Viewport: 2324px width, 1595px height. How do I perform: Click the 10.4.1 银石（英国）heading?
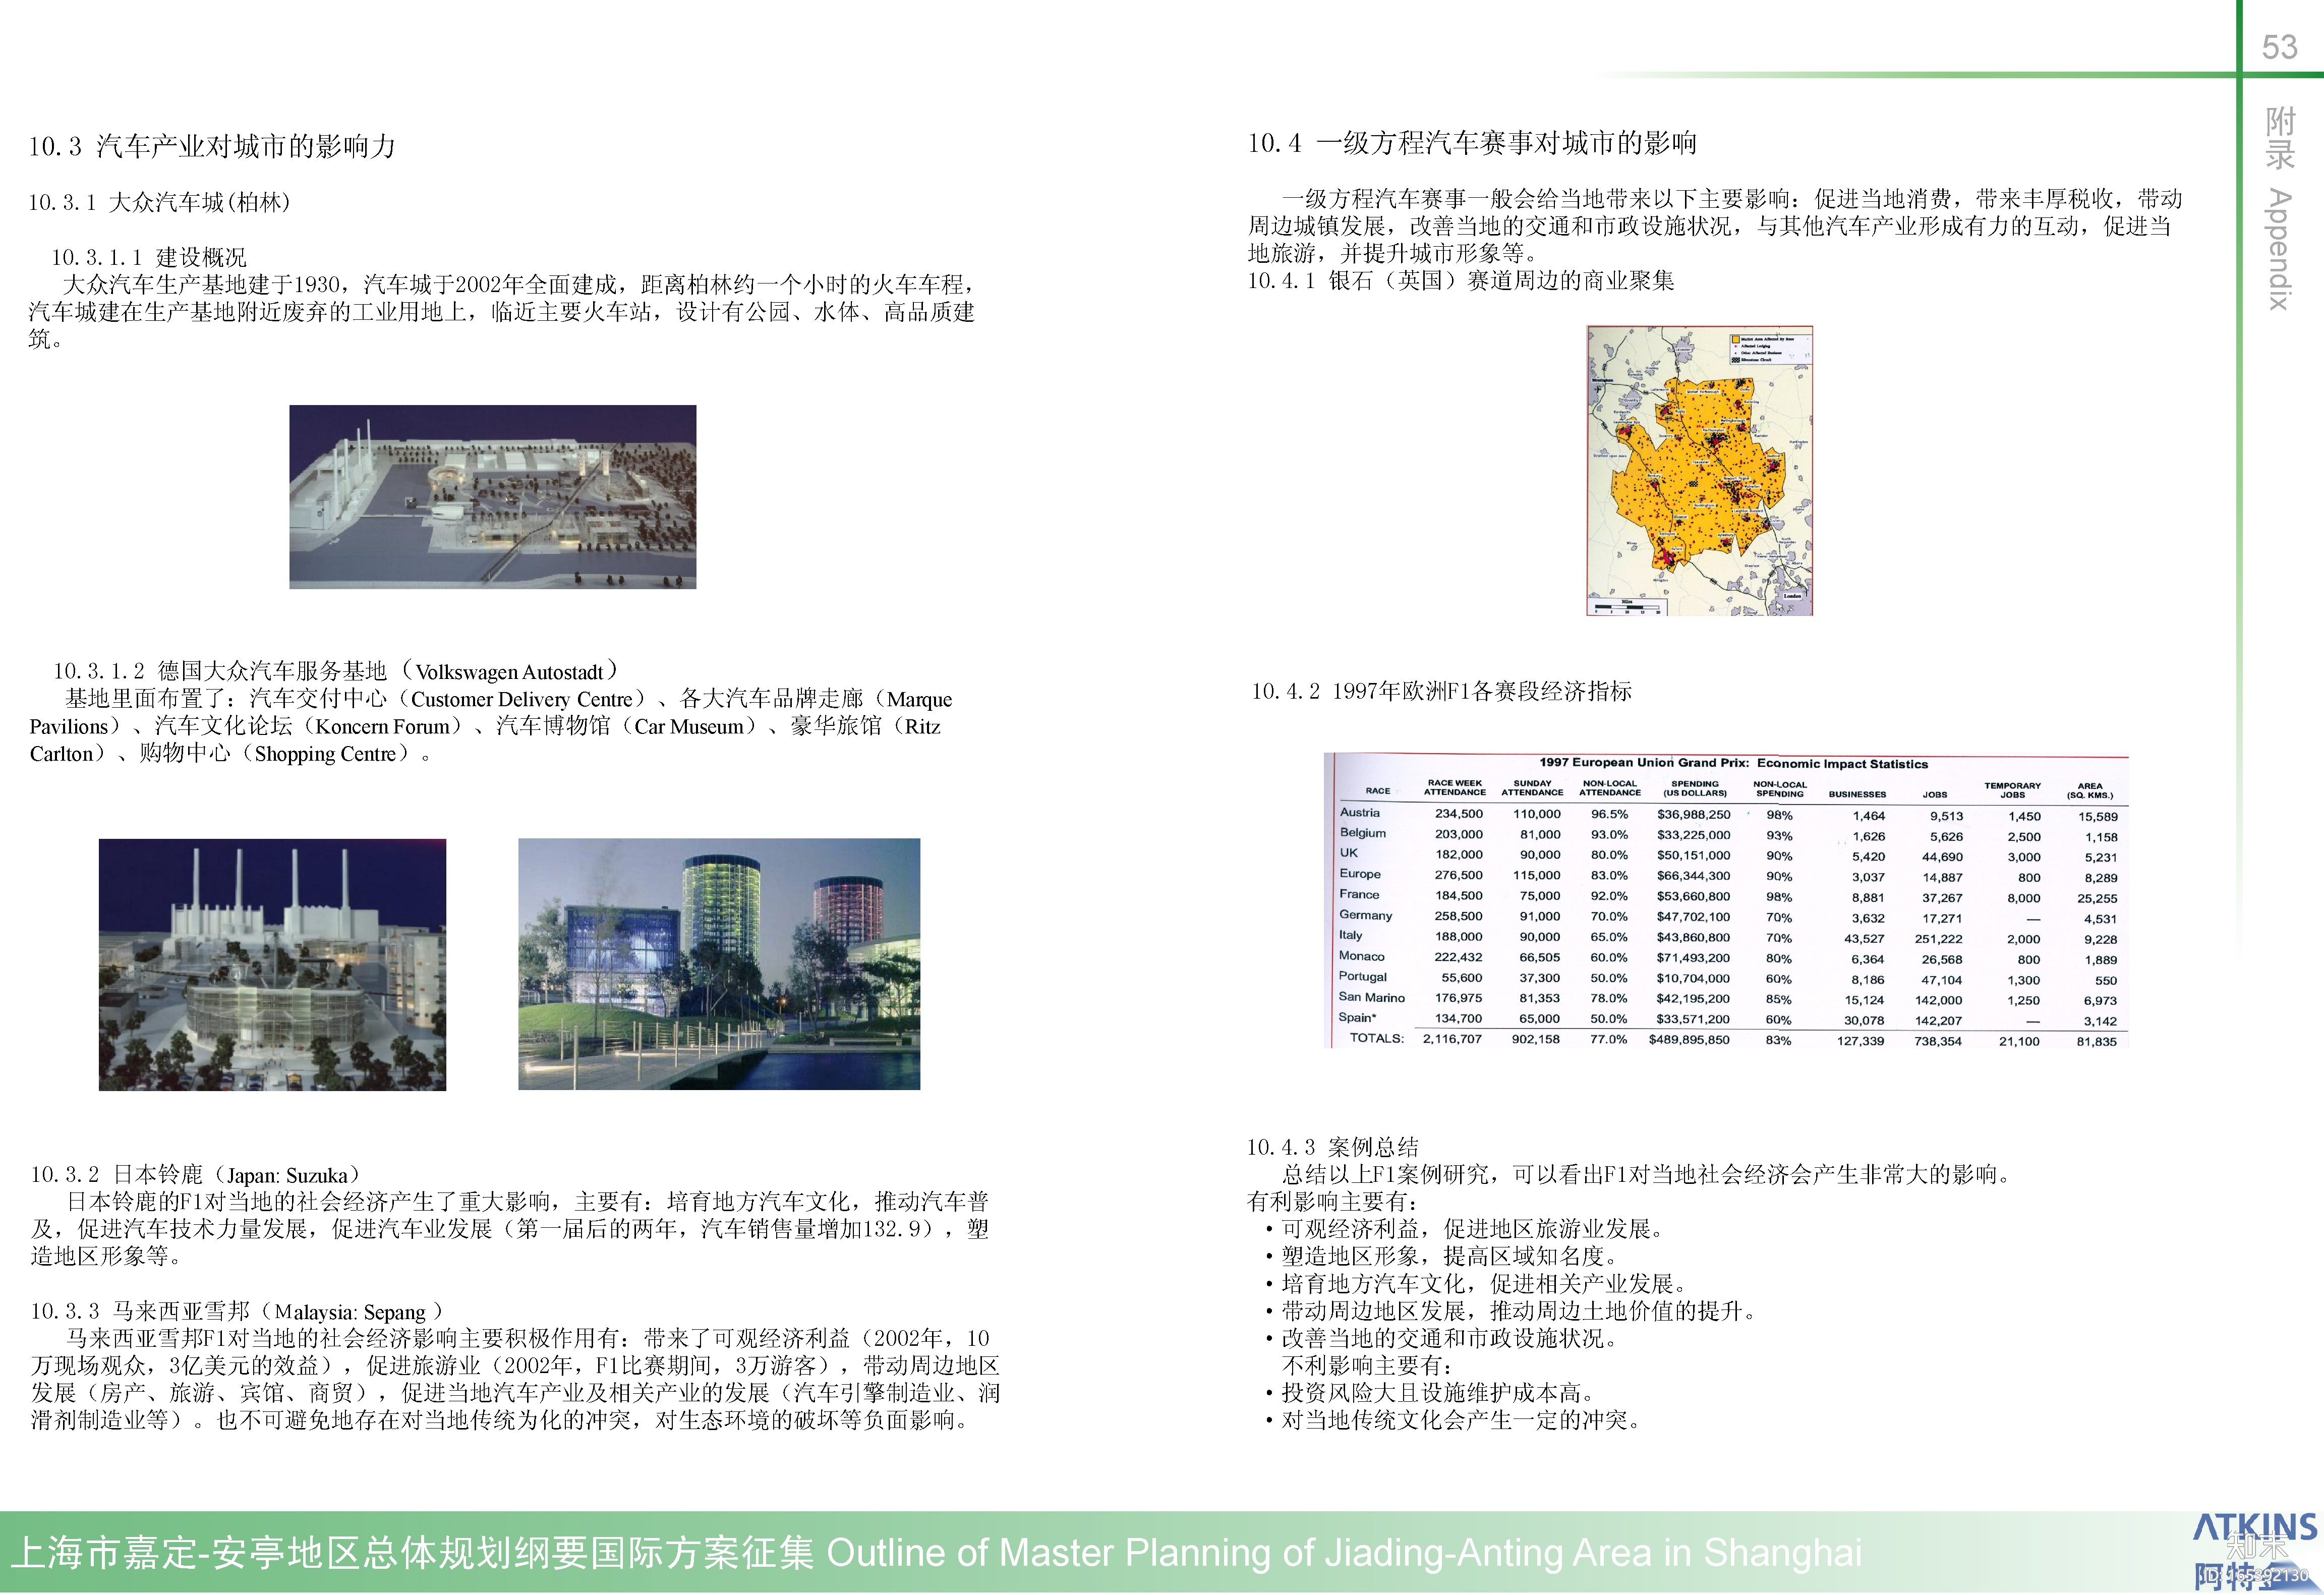tap(1460, 281)
